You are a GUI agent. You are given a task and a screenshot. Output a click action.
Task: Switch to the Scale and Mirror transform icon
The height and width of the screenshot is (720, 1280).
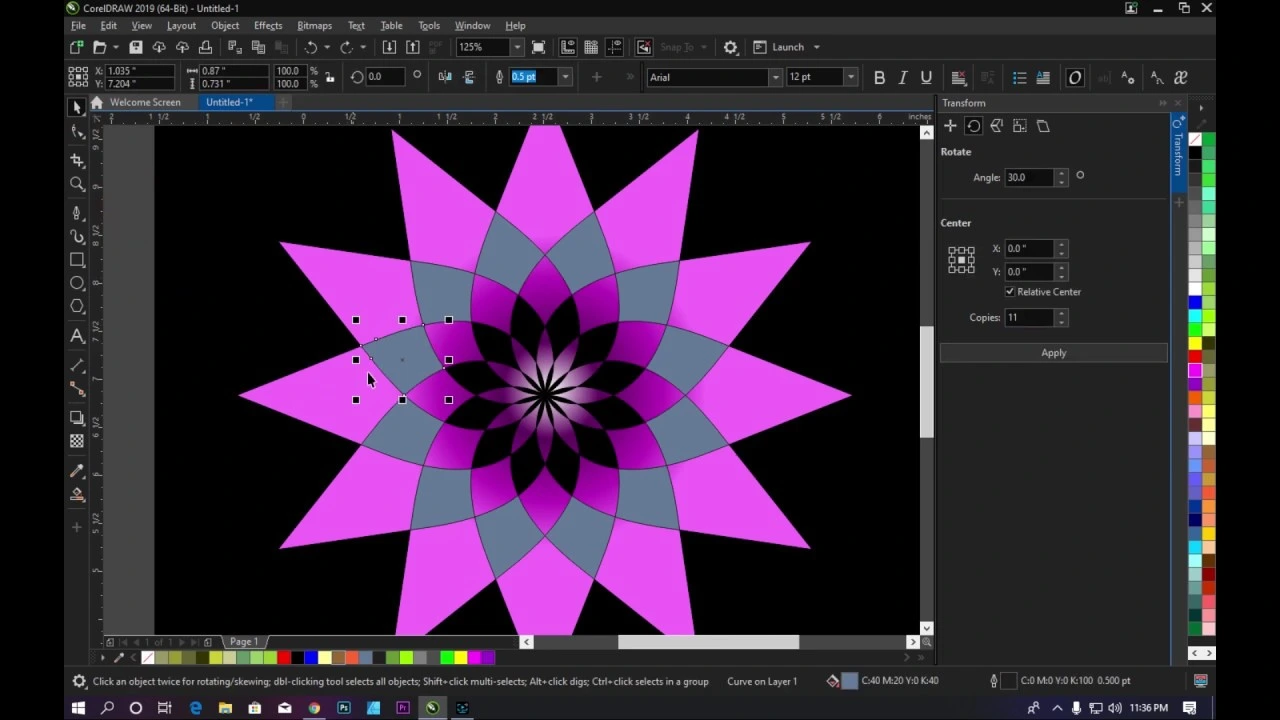pos(996,126)
